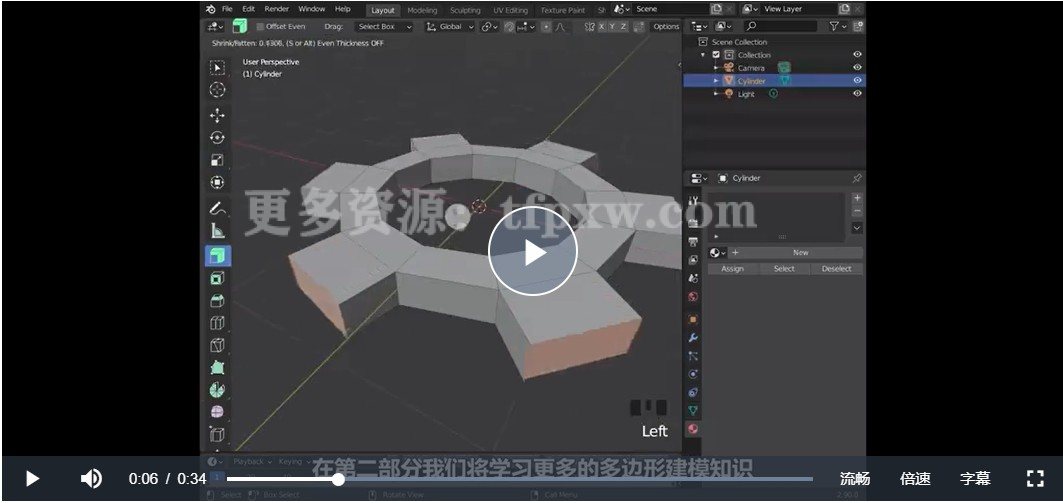
Task: Play video with center play button
Action: coord(532,252)
